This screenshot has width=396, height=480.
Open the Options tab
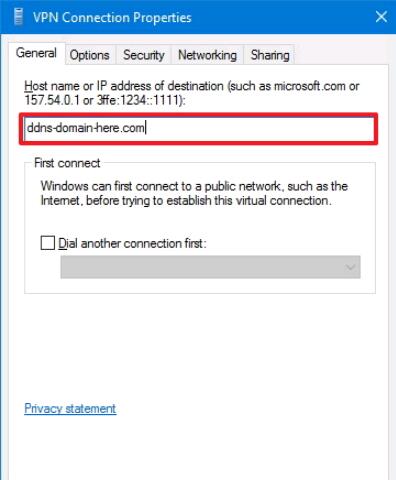coord(90,55)
